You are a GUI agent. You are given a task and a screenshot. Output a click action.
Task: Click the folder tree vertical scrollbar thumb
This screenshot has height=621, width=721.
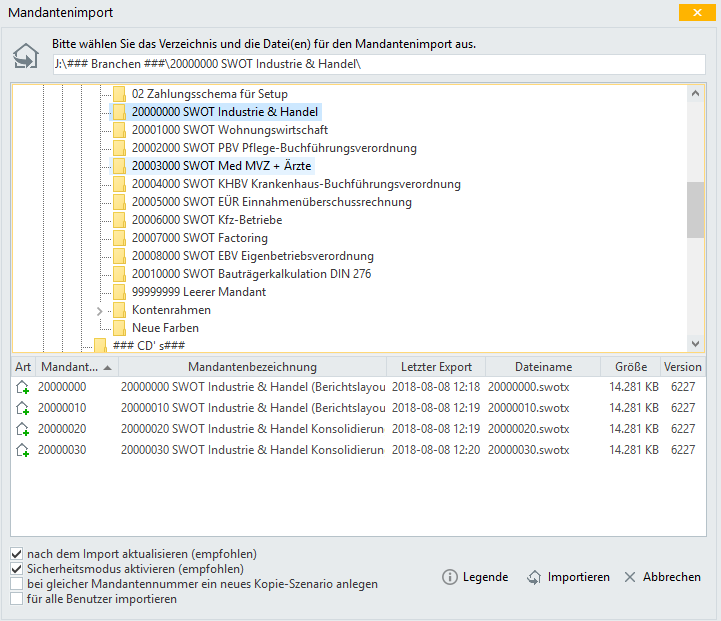(x=695, y=210)
